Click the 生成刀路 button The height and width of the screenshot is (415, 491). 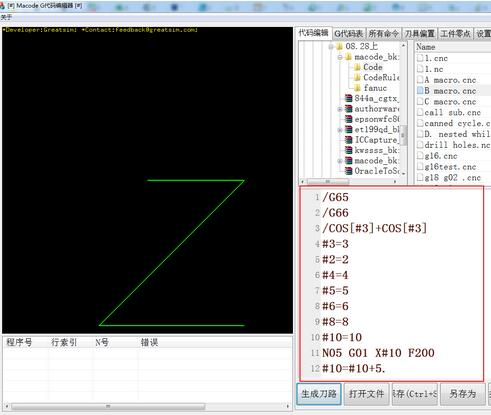tap(319, 394)
